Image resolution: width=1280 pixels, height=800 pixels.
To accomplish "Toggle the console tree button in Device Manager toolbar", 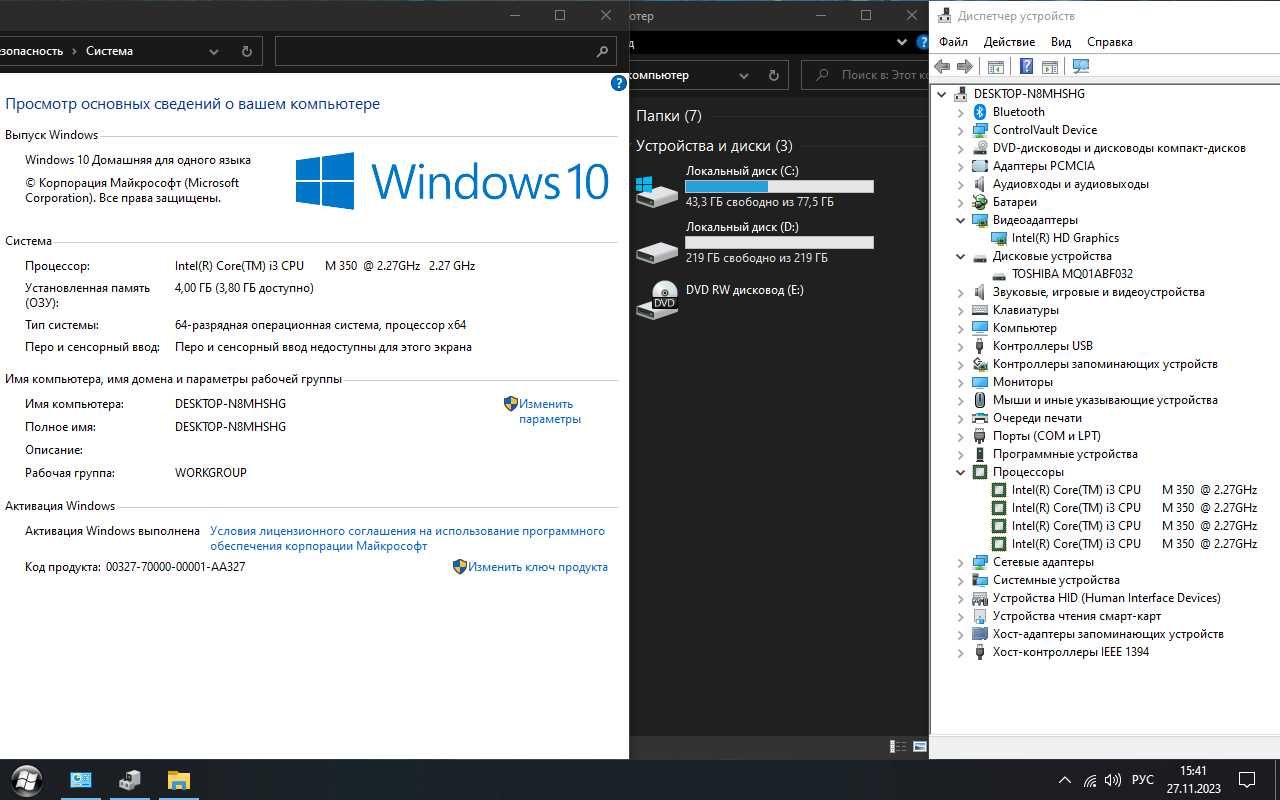I will point(996,66).
